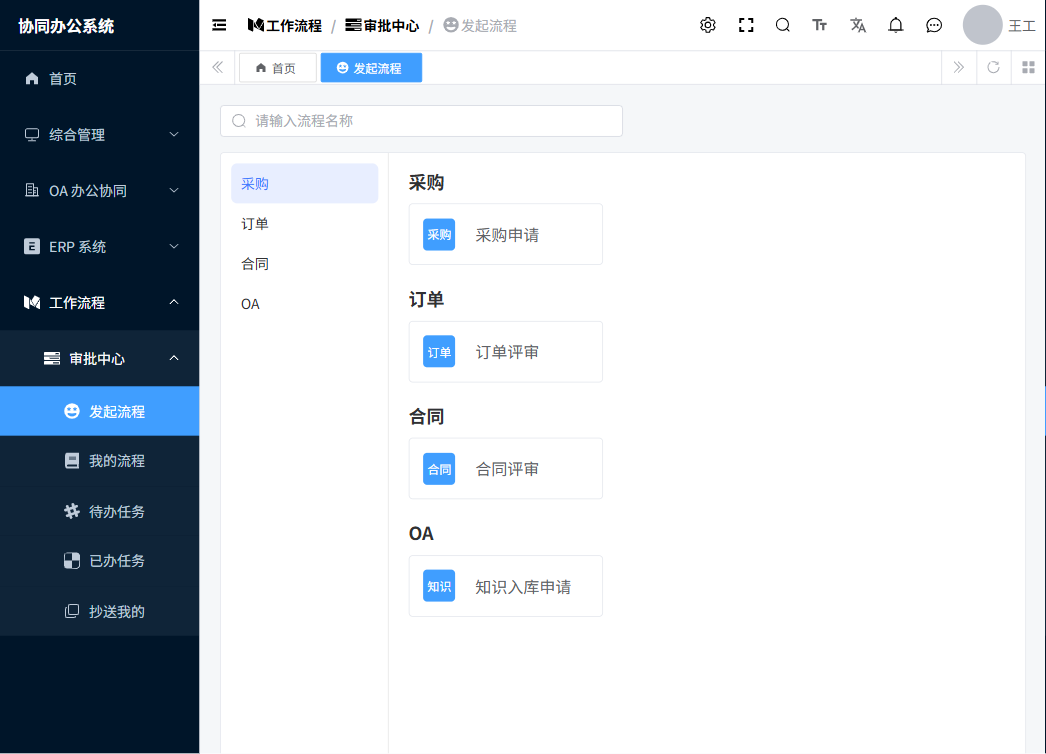
Task: Click the 采购 section heading
Action: click(x=426, y=182)
